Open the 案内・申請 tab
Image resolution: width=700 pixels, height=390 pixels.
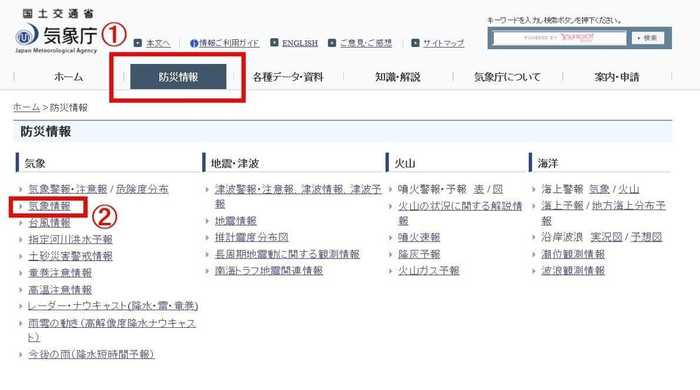pyautogui.click(x=617, y=77)
